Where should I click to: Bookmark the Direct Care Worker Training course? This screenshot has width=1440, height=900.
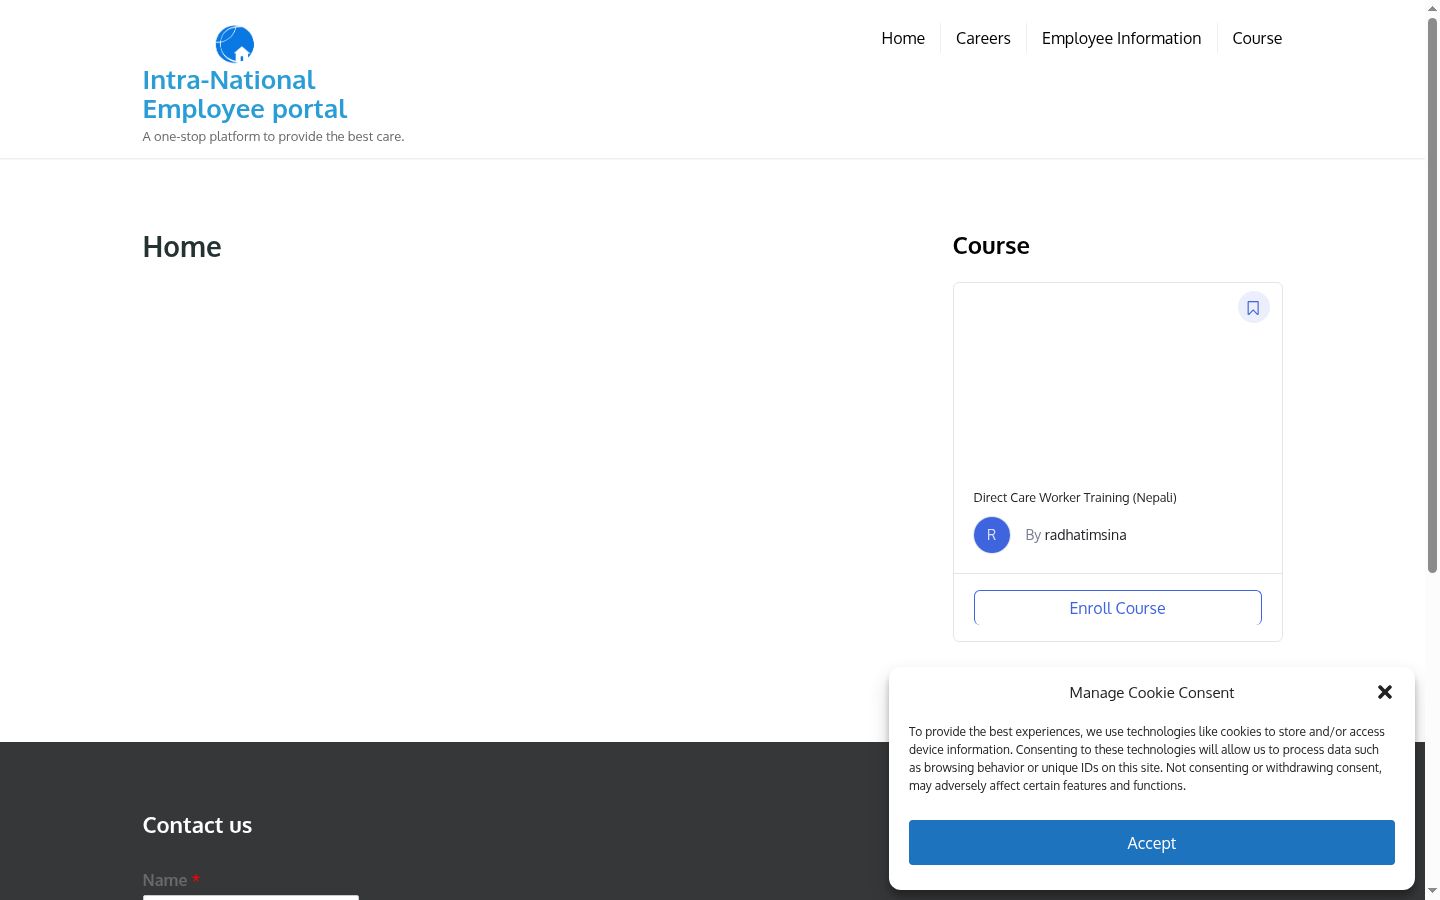1253,308
